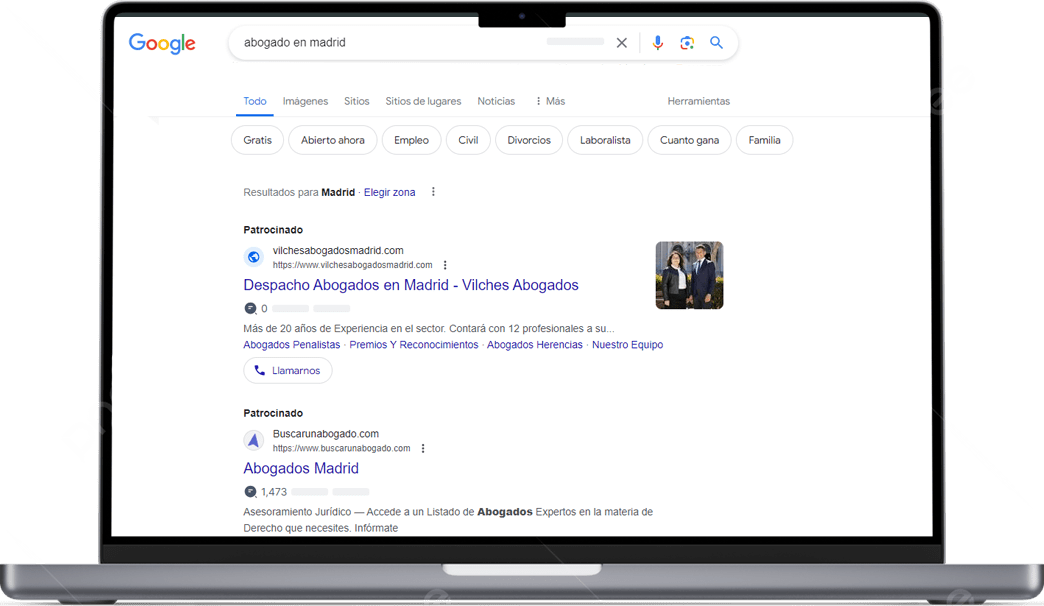Start voice search with the microphone icon
The image size is (1044, 606).
(657, 43)
